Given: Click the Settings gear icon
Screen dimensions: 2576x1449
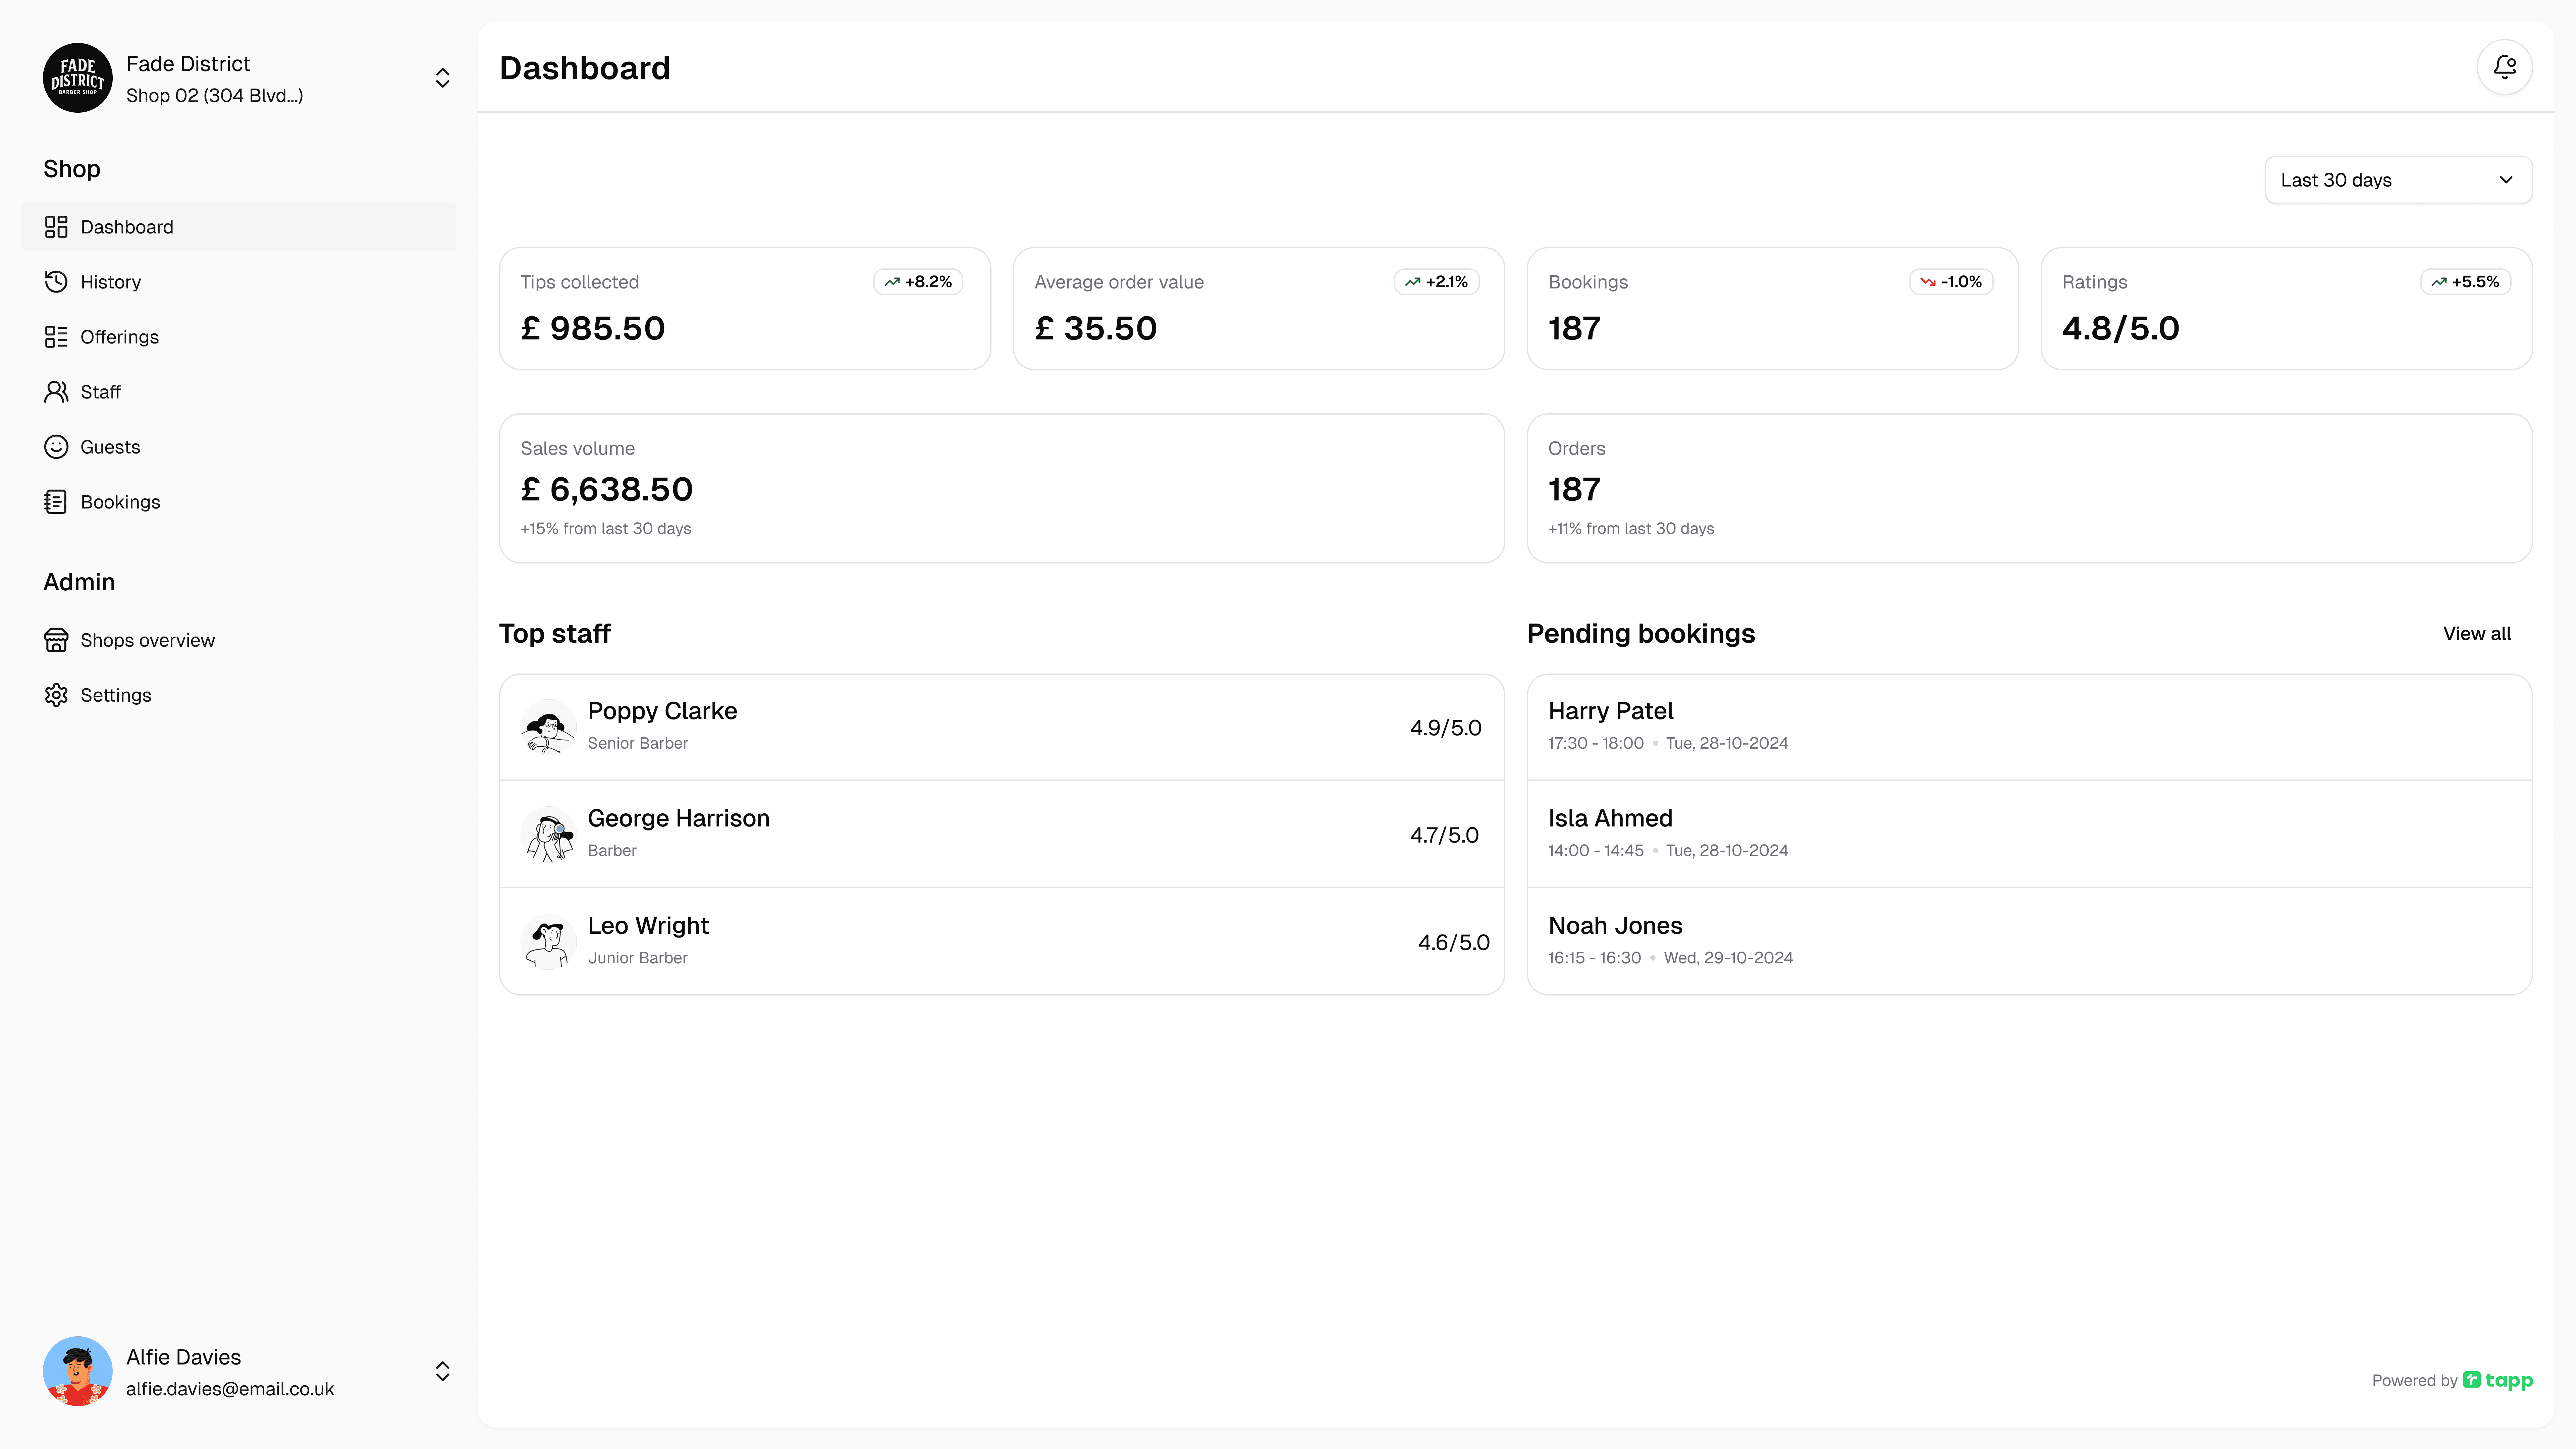Looking at the screenshot, I should [56, 695].
